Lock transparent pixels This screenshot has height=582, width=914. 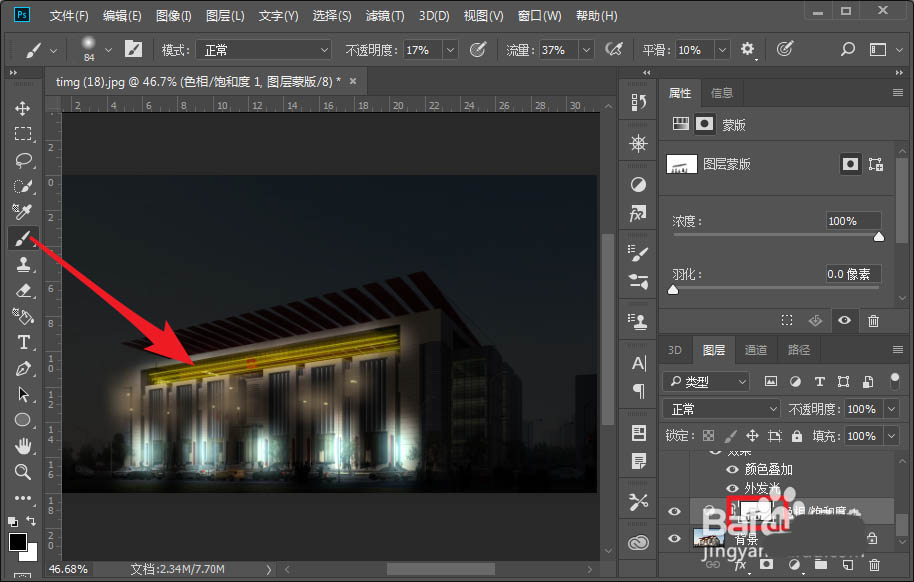[708, 436]
